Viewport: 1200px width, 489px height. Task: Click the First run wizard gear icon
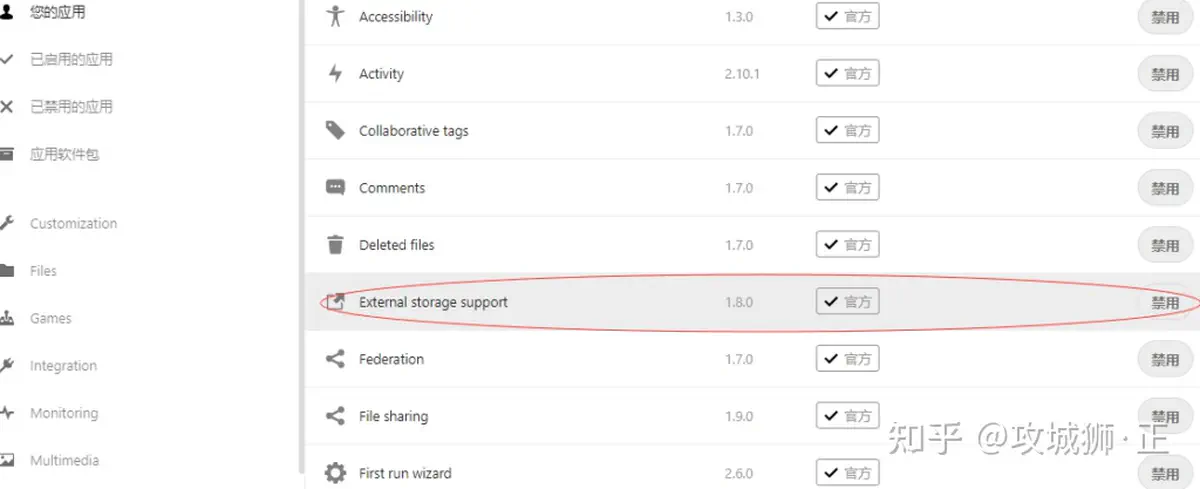336,473
